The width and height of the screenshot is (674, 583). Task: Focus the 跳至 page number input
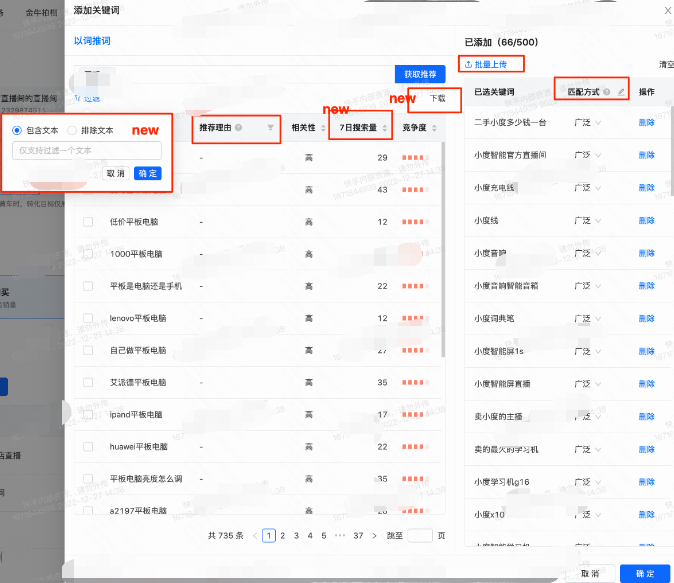click(420, 536)
